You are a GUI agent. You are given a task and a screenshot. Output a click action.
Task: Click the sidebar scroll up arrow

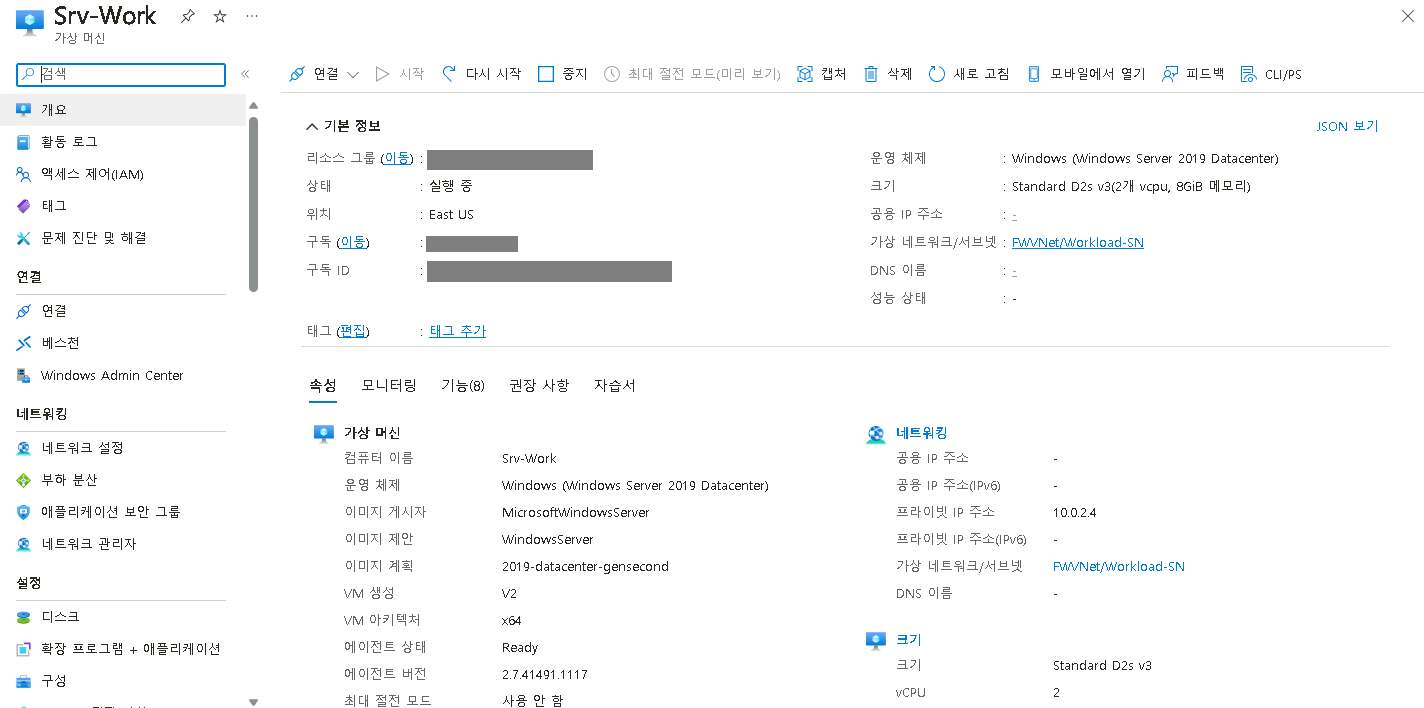pyautogui.click(x=253, y=106)
